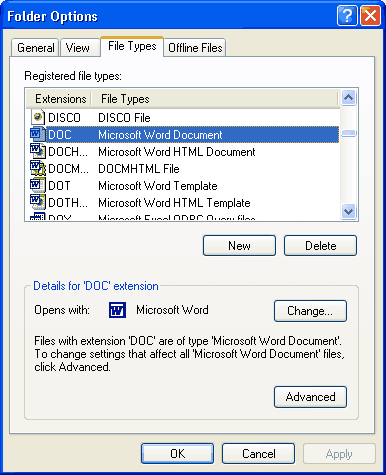
Task: Open the Offline Files tab
Action: tap(195, 48)
